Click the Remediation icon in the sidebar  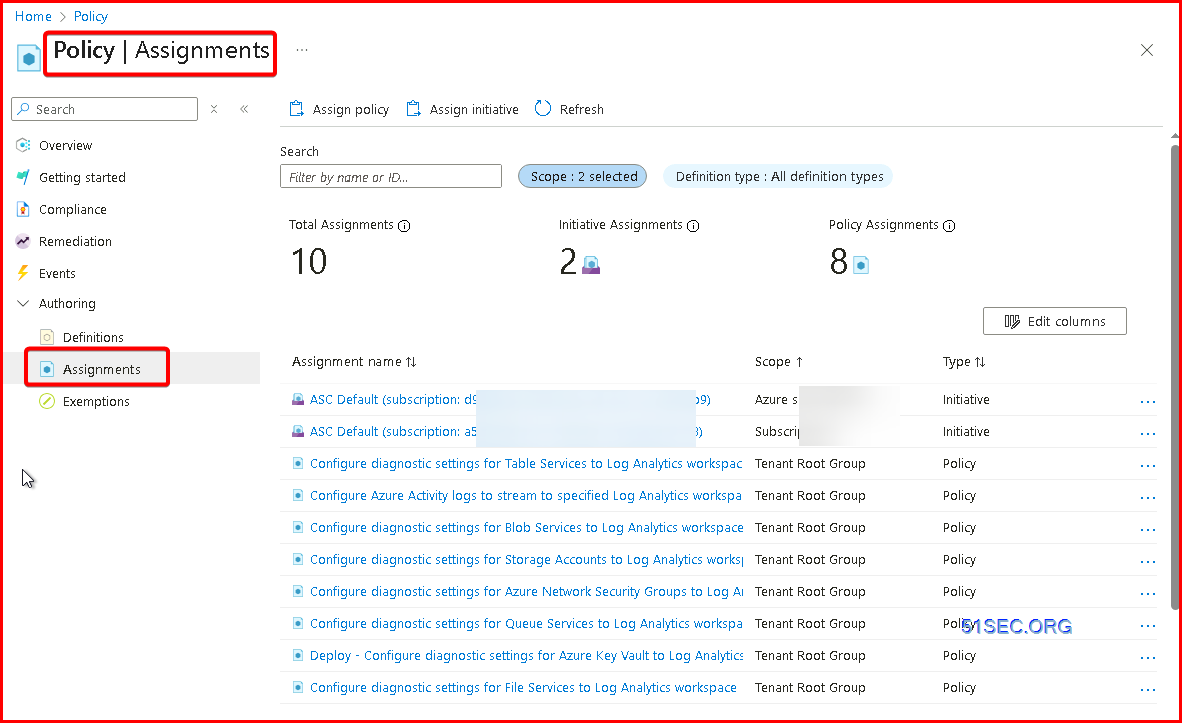tap(23, 241)
